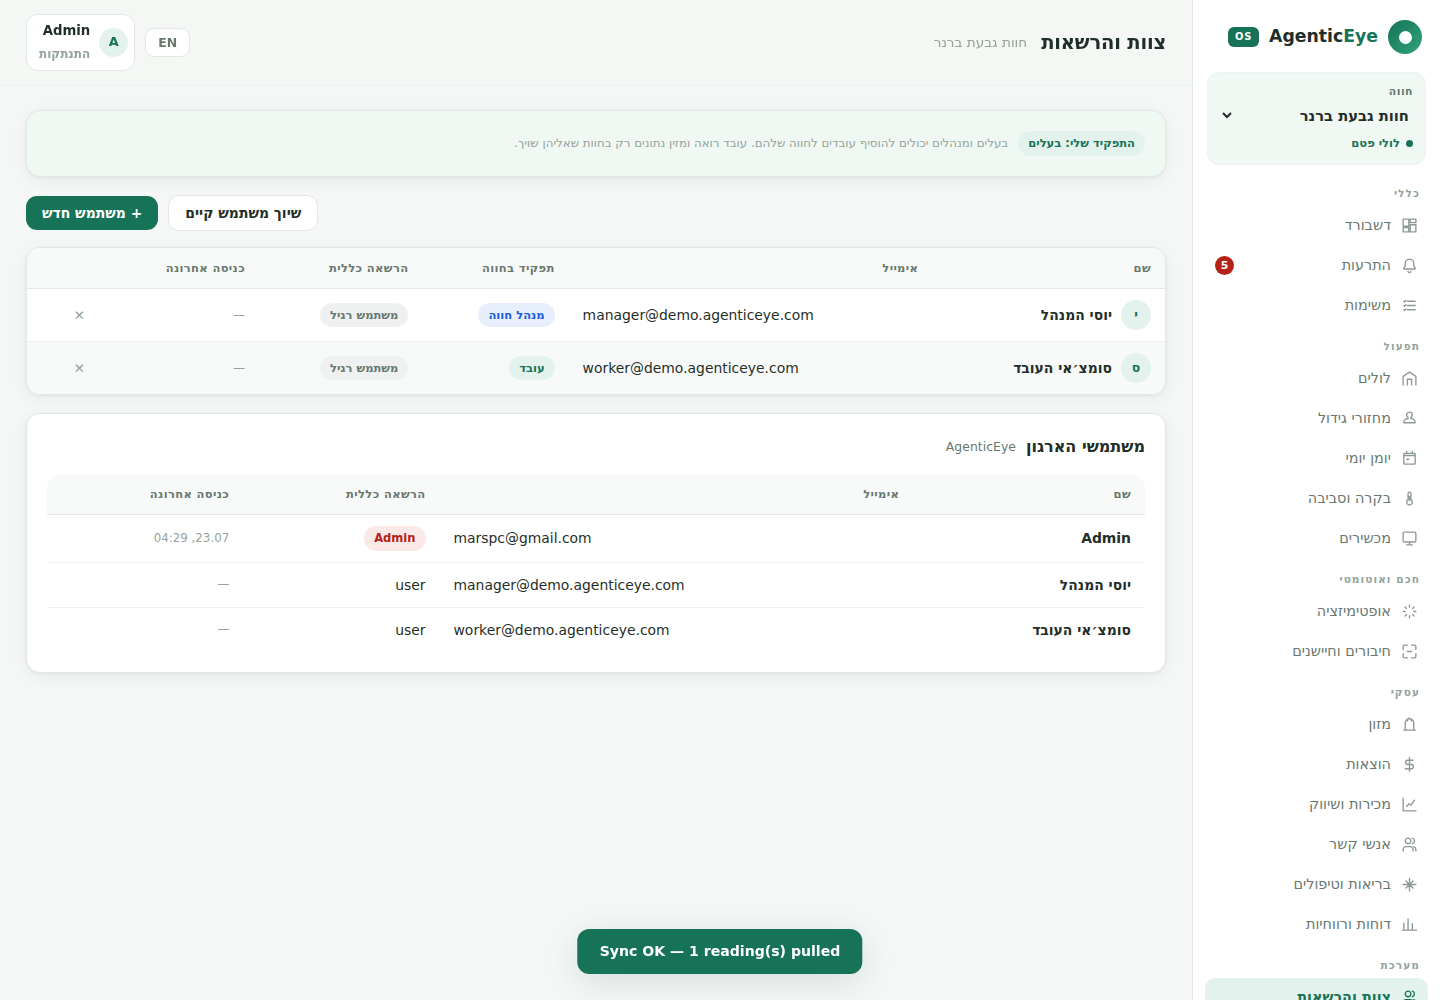Click the הוצאות dollar icon

click(x=1409, y=764)
